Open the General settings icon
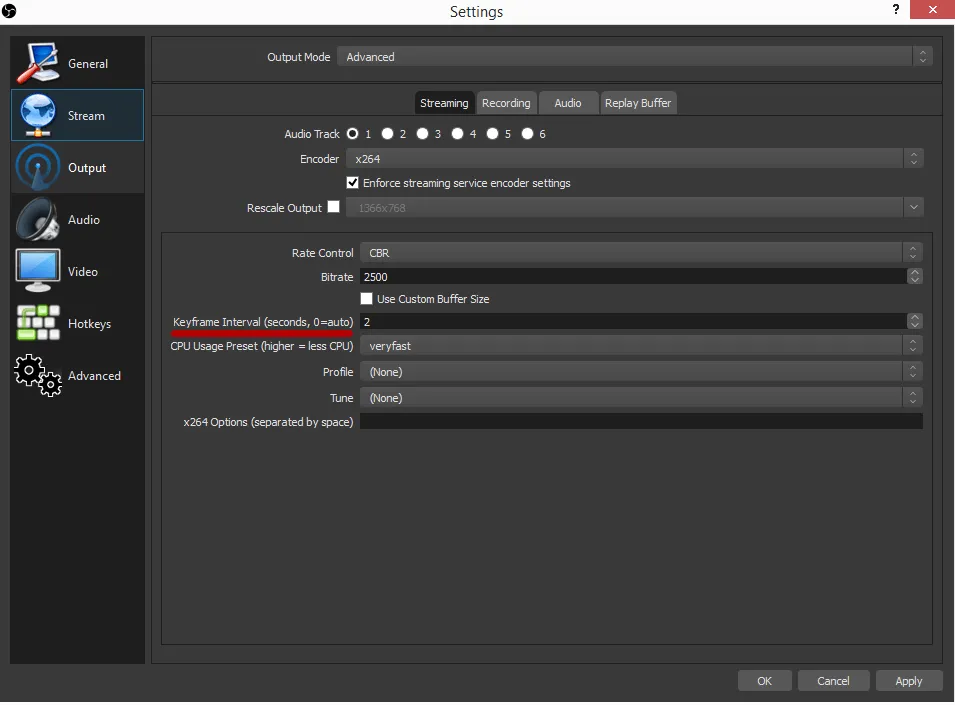 pos(38,63)
